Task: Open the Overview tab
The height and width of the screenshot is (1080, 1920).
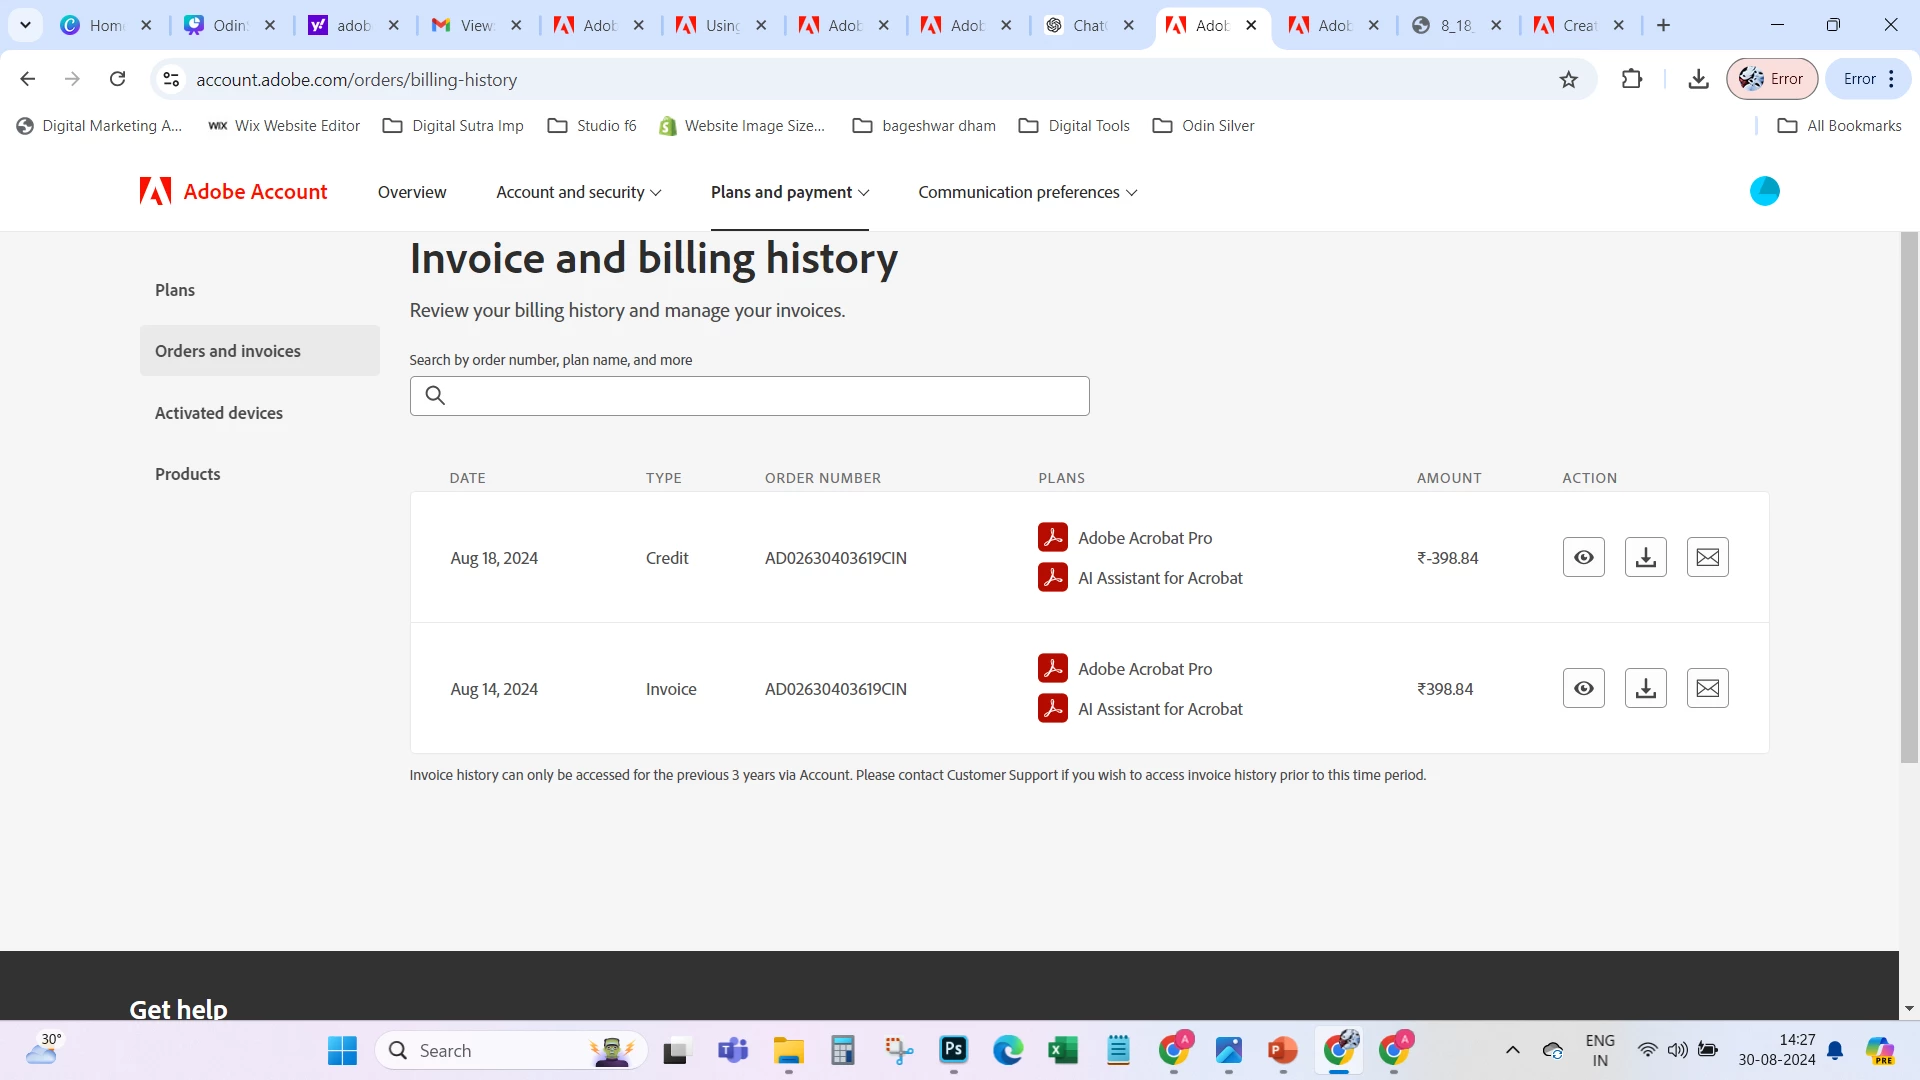Action: click(x=411, y=192)
